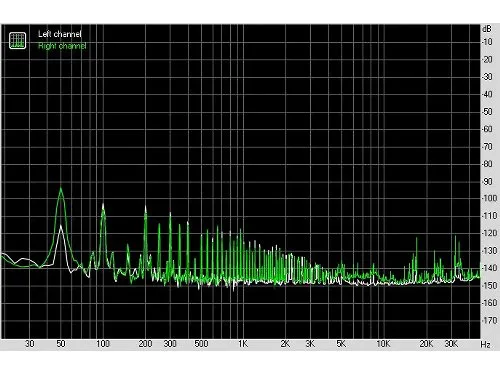Click the dB unit label
Viewport: 500px width, 375px height.
point(487,29)
